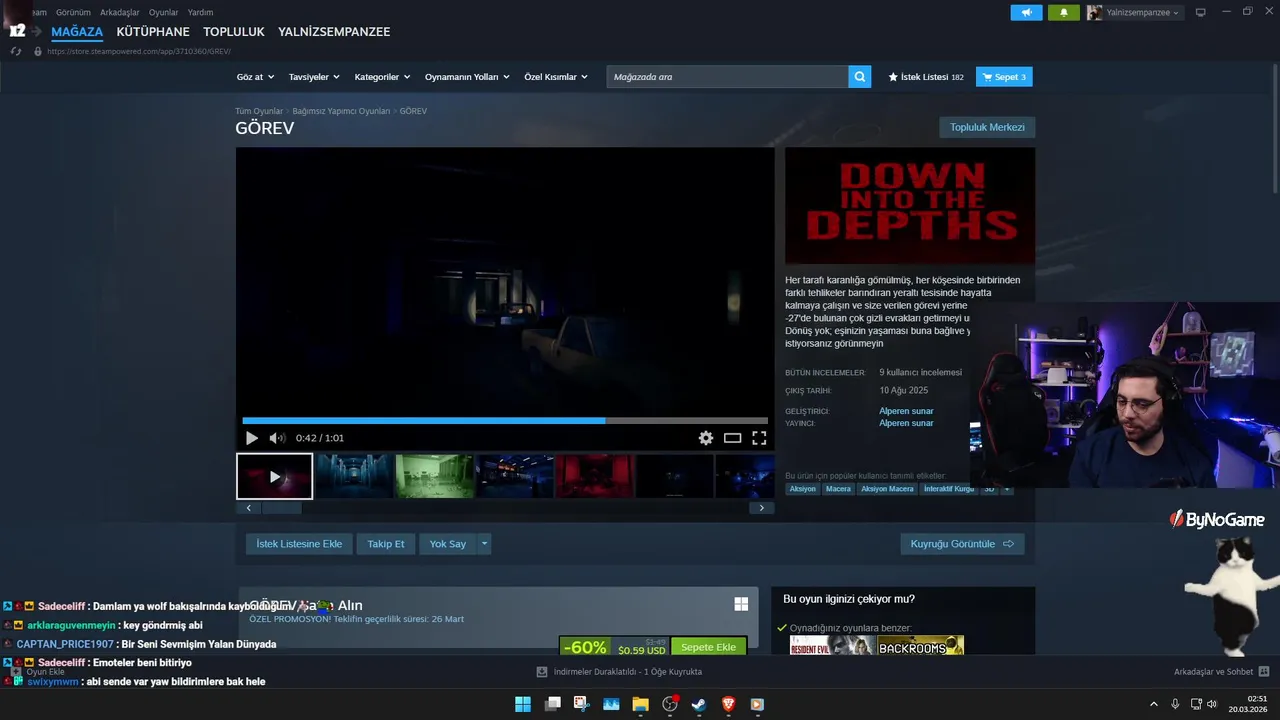Open Task View in the taskbar
Viewport: 1280px width, 720px height.
pyautogui.click(x=552, y=704)
